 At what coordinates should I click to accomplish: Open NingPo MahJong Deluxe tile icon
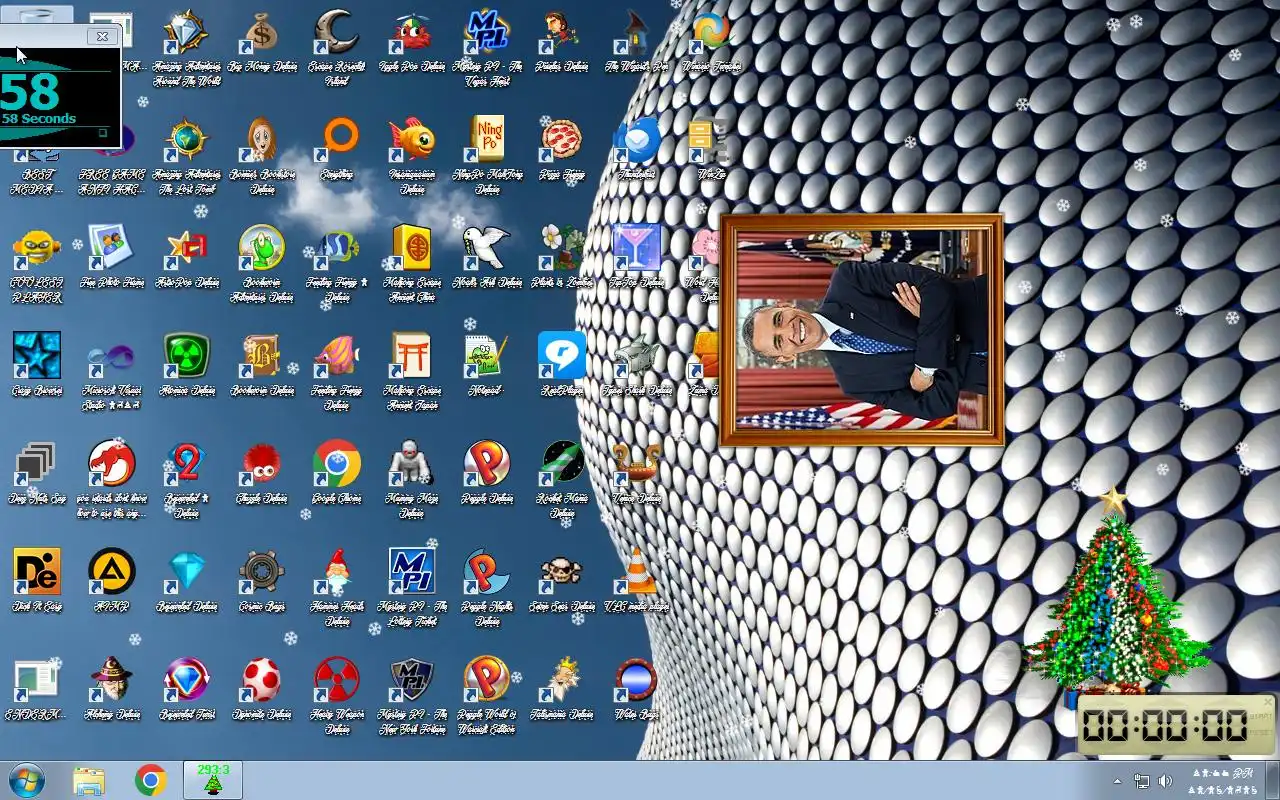[x=487, y=140]
